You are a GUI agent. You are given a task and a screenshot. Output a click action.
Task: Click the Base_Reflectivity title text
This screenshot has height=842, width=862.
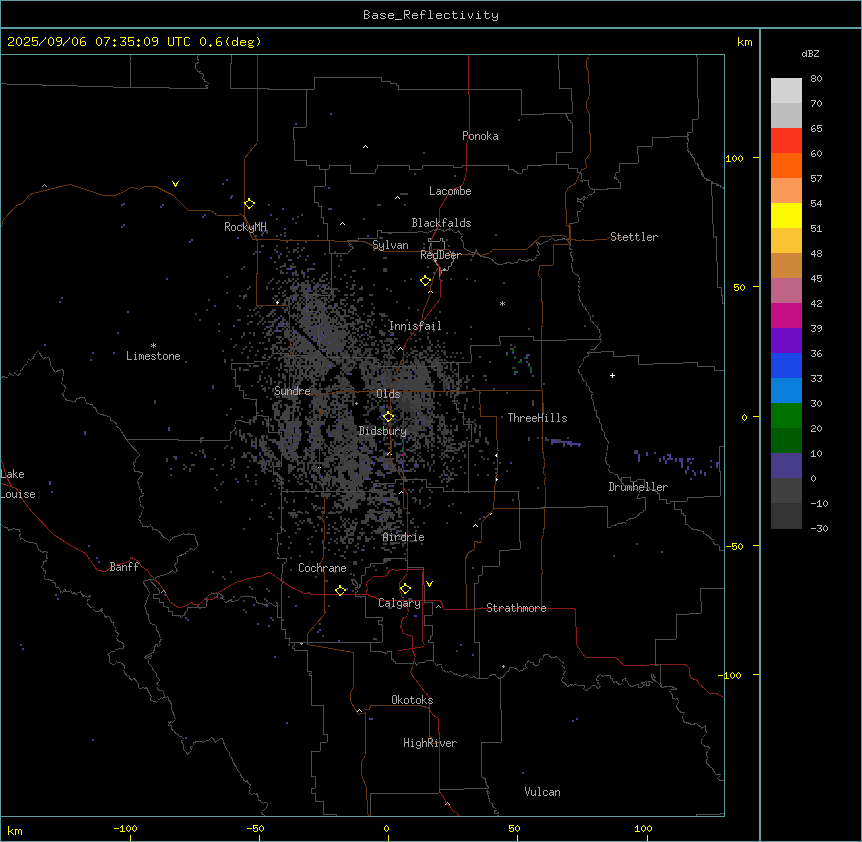(431, 15)
